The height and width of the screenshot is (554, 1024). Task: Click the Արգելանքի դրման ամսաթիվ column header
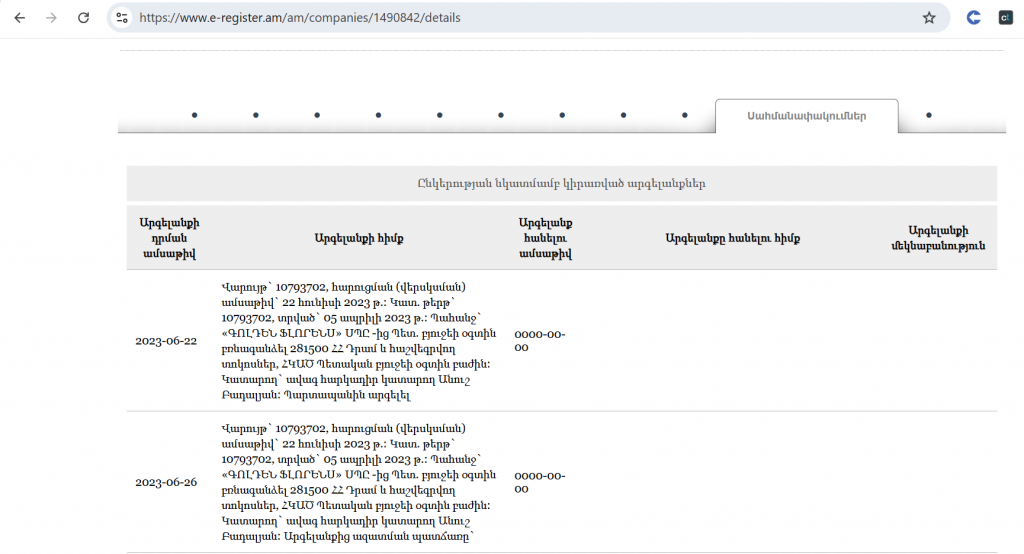(x=168, y=238)
